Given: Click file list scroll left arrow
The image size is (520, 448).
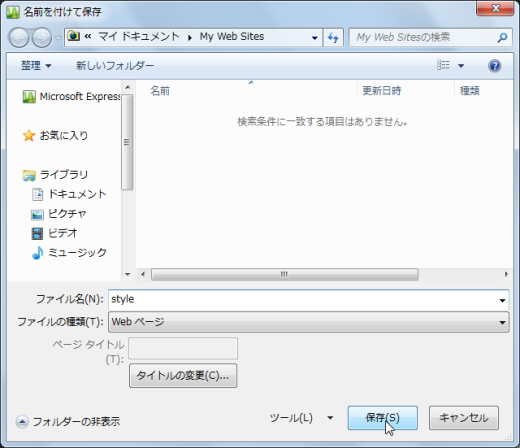Looking at the screenshot, I should click(x=143, y=274).
